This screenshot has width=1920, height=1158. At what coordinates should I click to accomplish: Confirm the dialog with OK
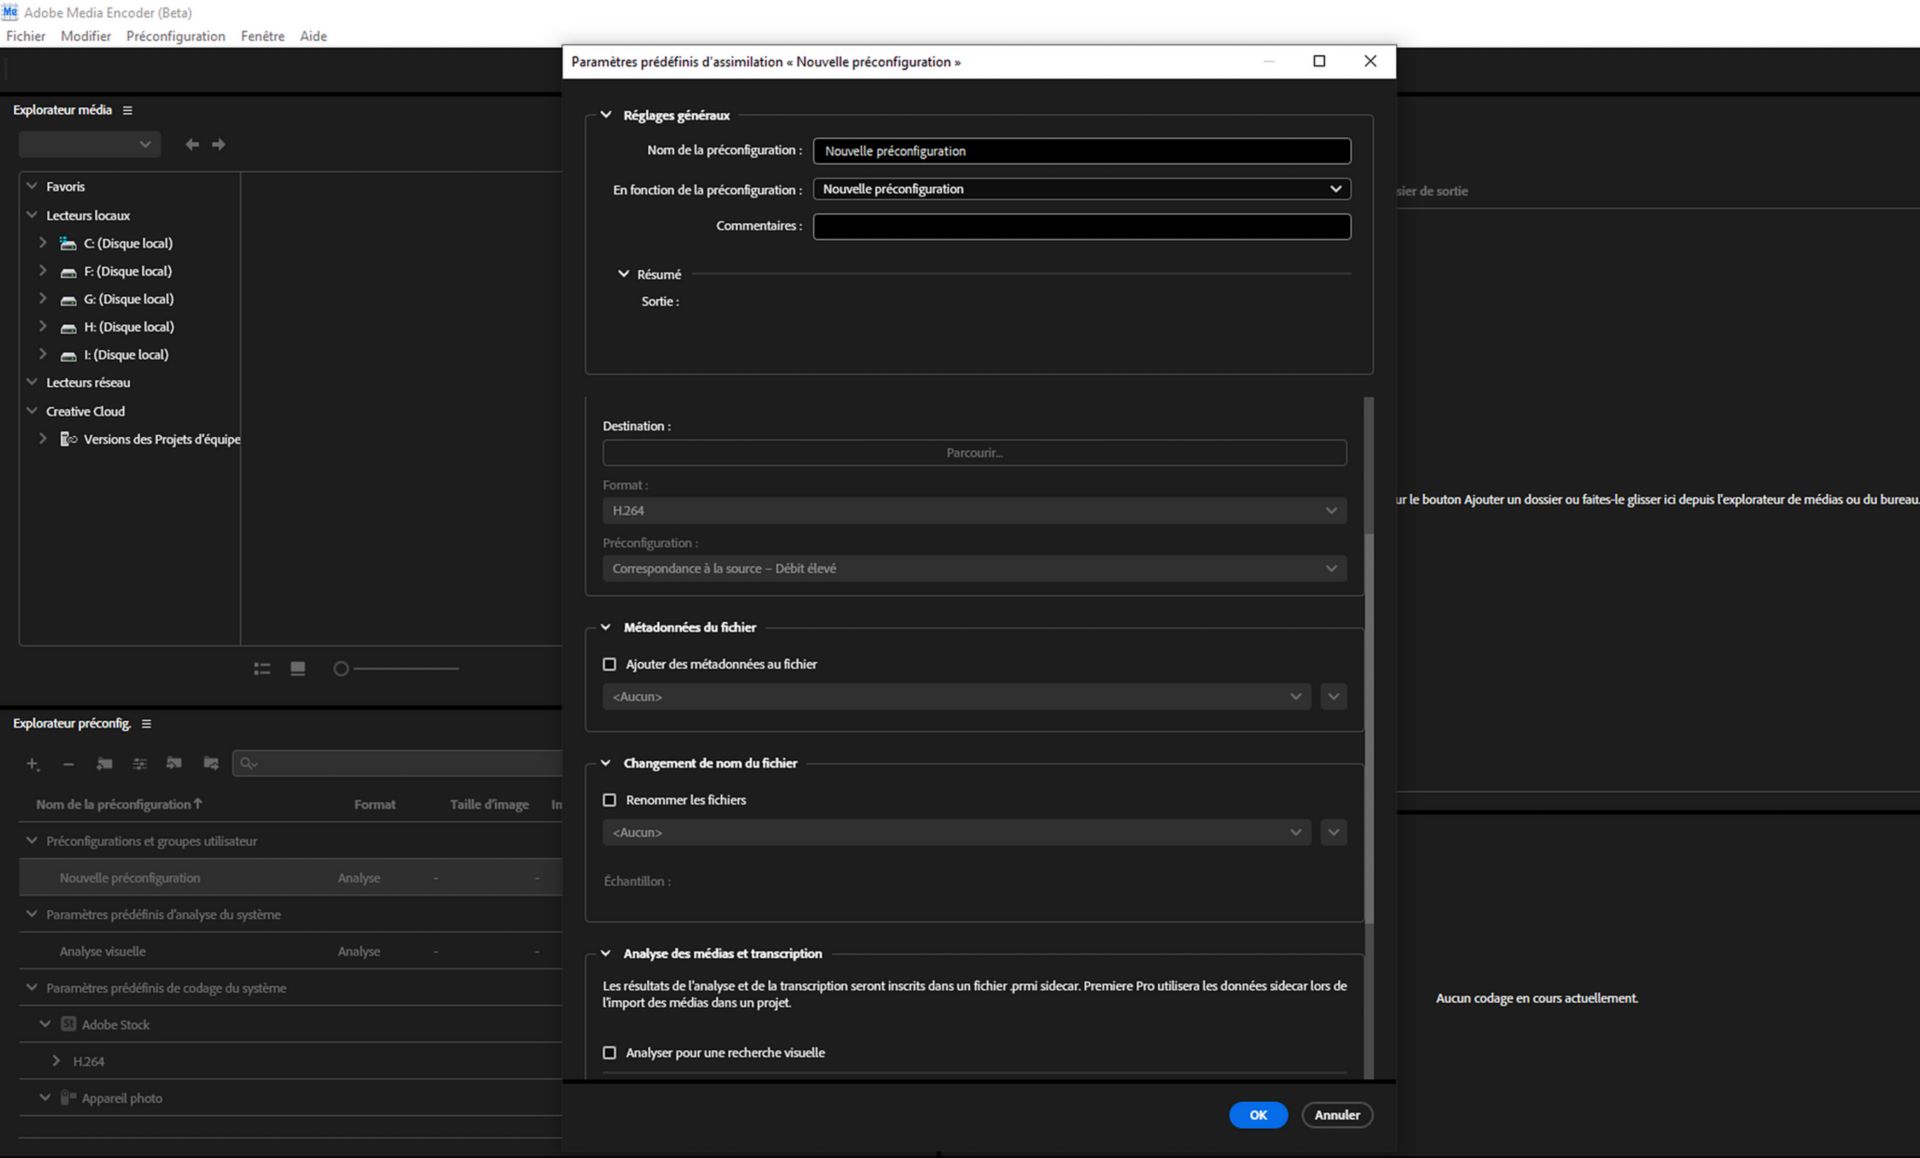pos(1258,1114)
